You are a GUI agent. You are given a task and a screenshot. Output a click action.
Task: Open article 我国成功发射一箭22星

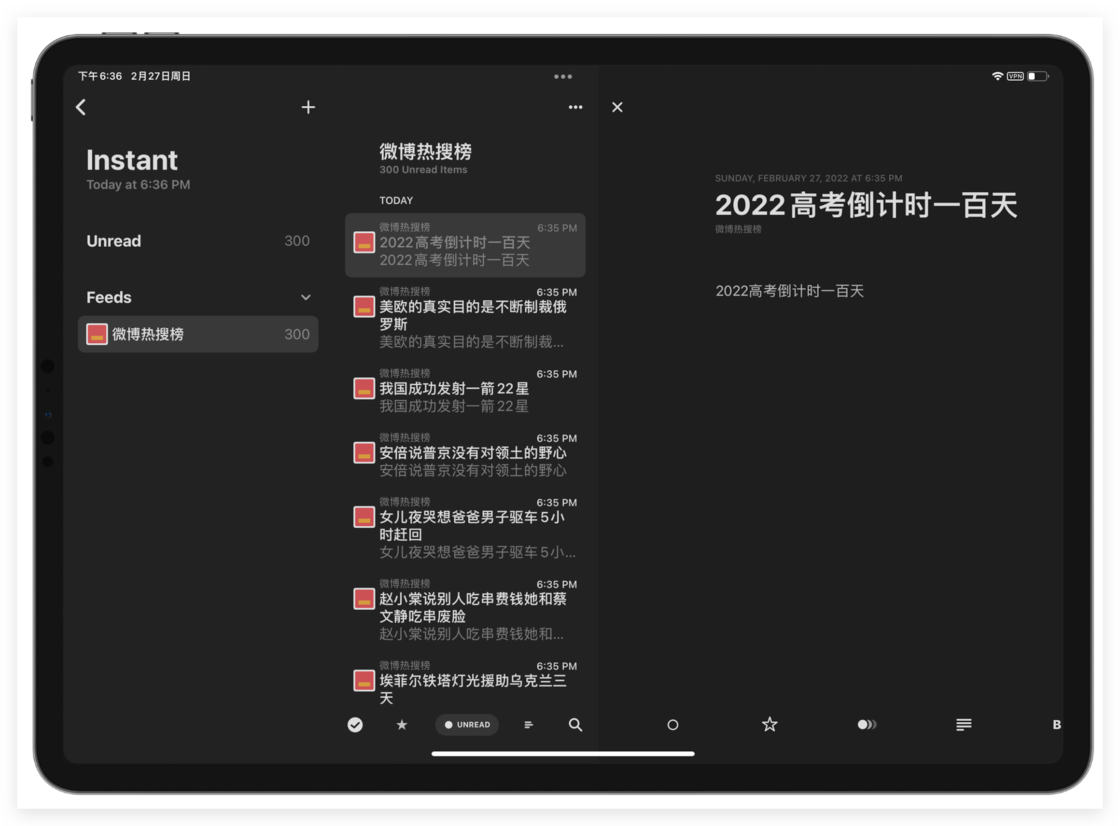click(x=465, y=390)
